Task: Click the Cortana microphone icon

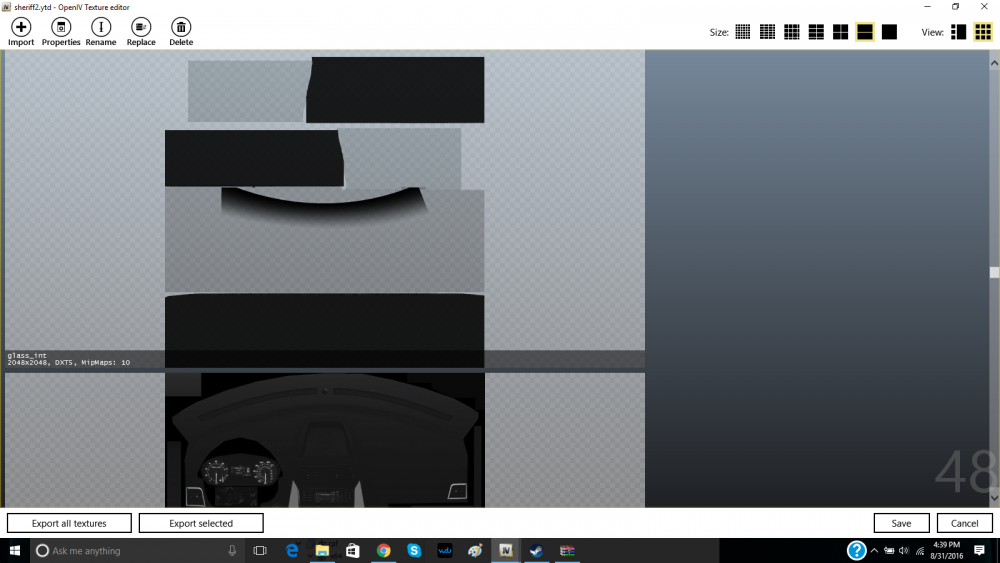Action: pyautogui.click(x=232, y=551)
